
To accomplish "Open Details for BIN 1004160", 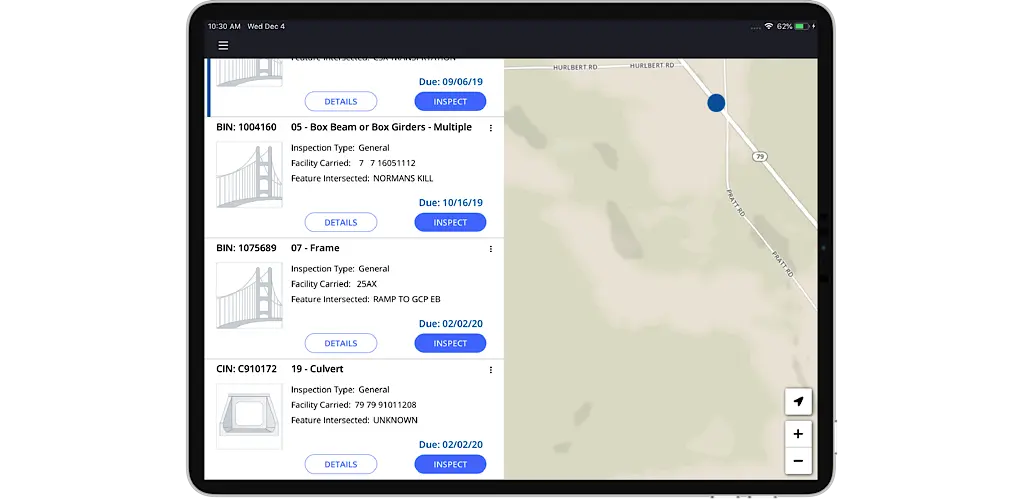I will 341,223.
